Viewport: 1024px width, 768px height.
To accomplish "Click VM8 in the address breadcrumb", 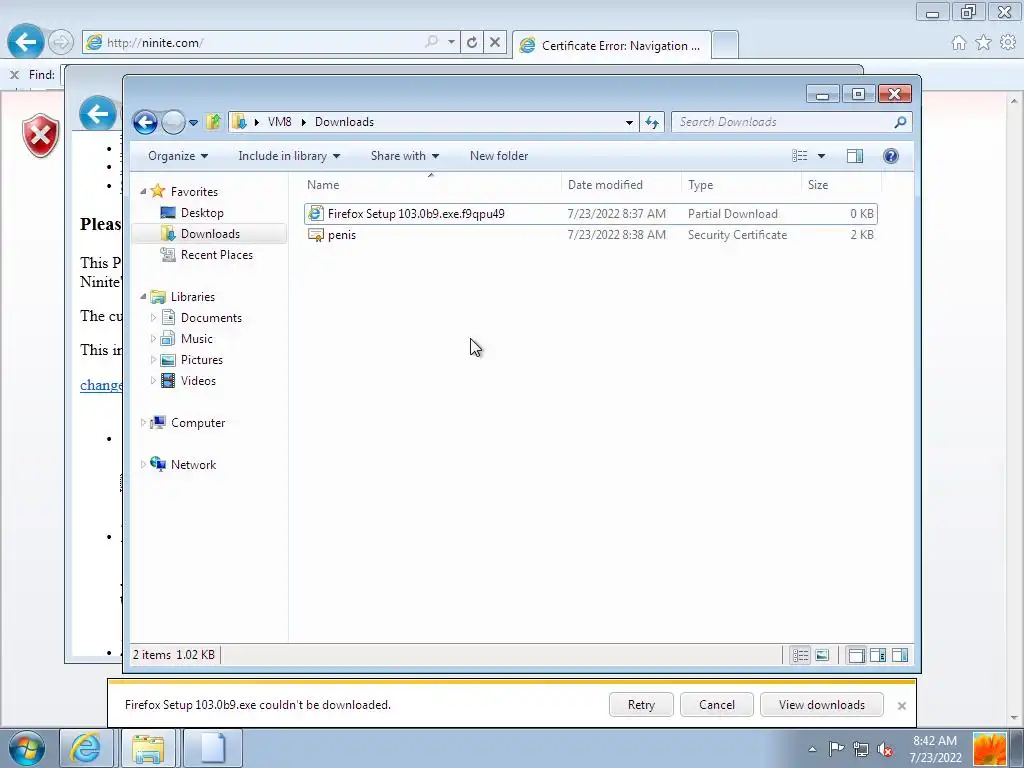I will pyautogui.click(x=280, y=122).
